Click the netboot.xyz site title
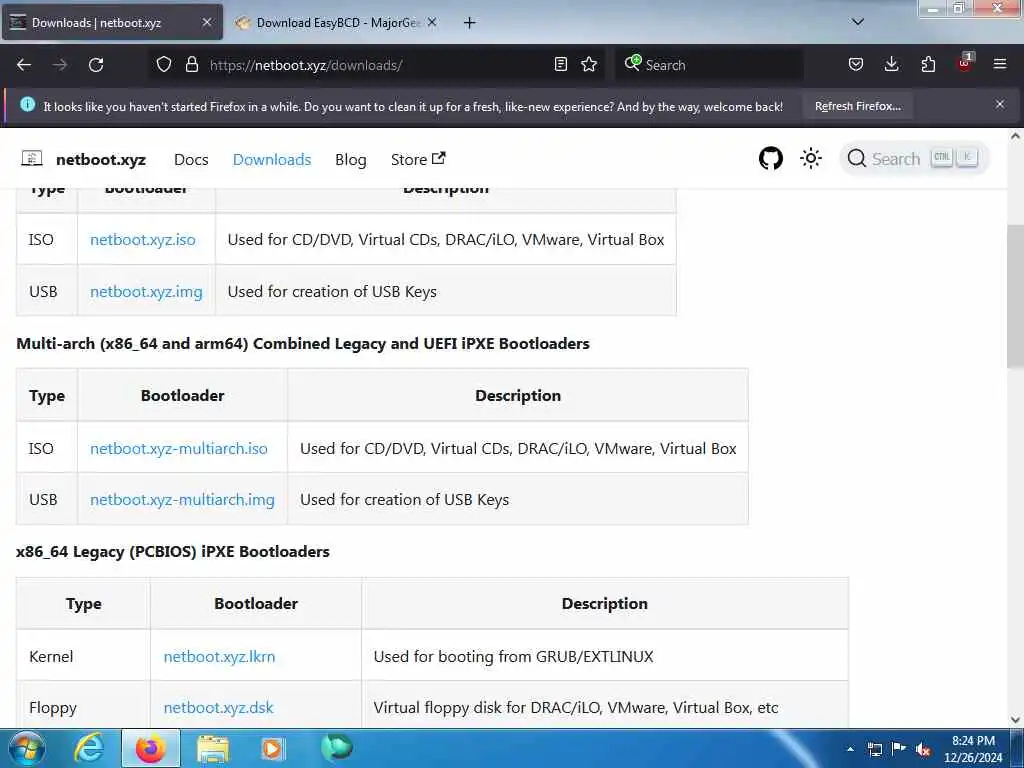The image size is (1024, 768). tap(101, 159)
